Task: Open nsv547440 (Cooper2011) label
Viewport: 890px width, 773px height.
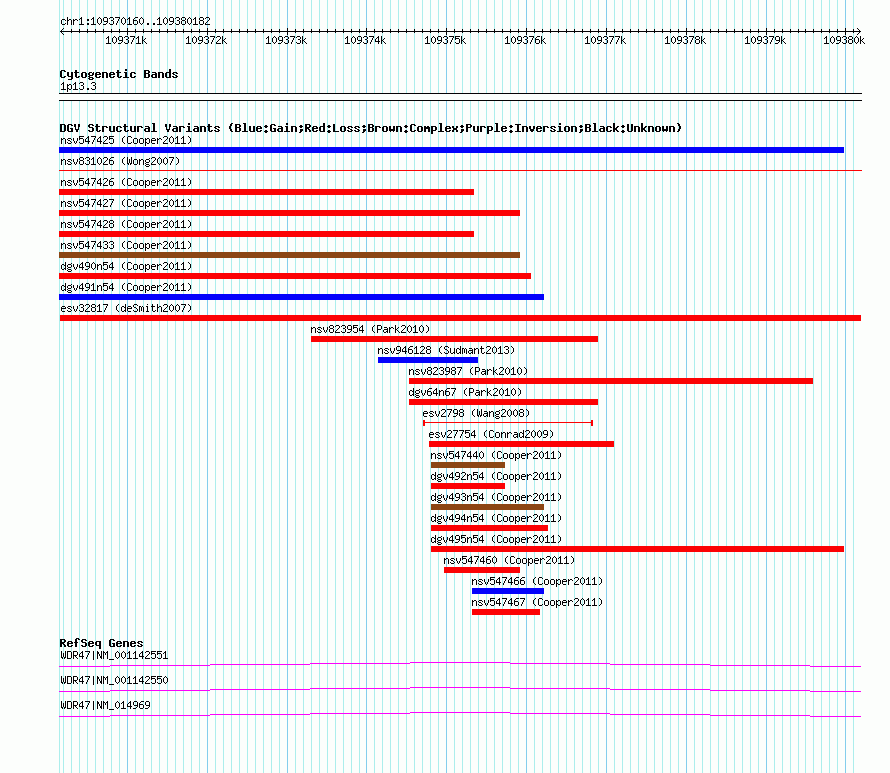Action: click(x=496, y=455)
